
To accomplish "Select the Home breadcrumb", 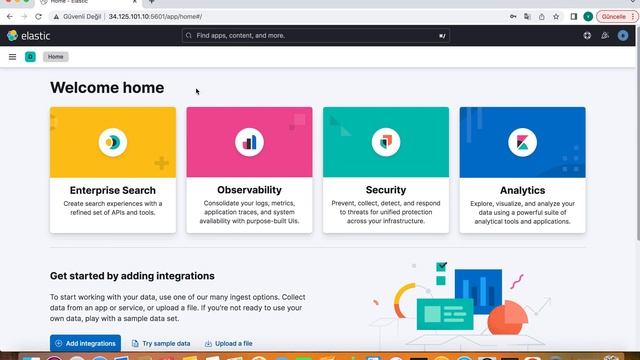I will 56,57.
